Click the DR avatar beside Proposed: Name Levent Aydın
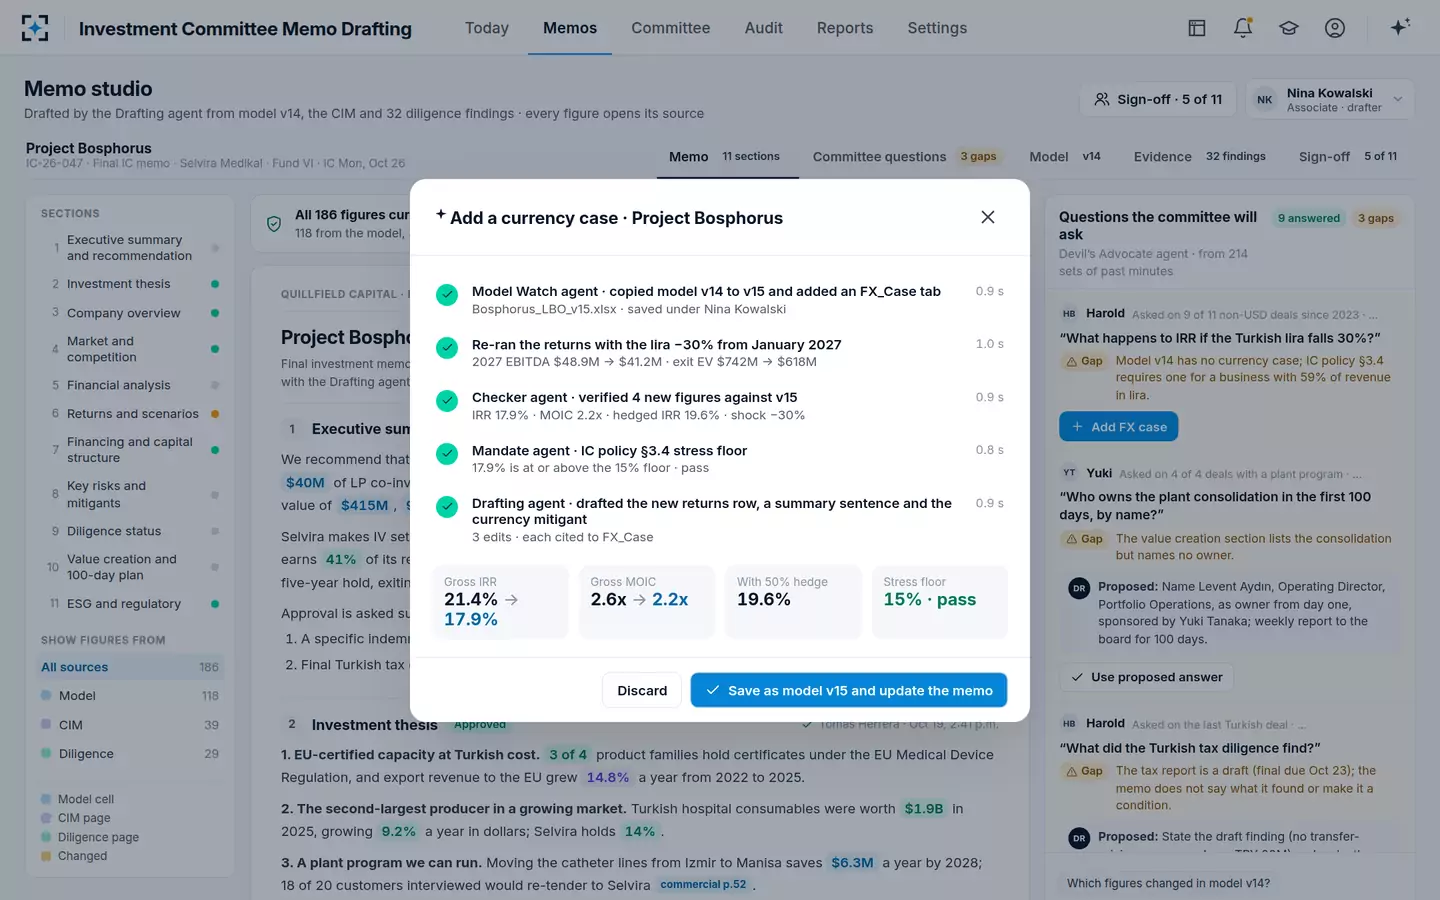The height and width of the screenshot is (900, 1440). (1079, 588)
